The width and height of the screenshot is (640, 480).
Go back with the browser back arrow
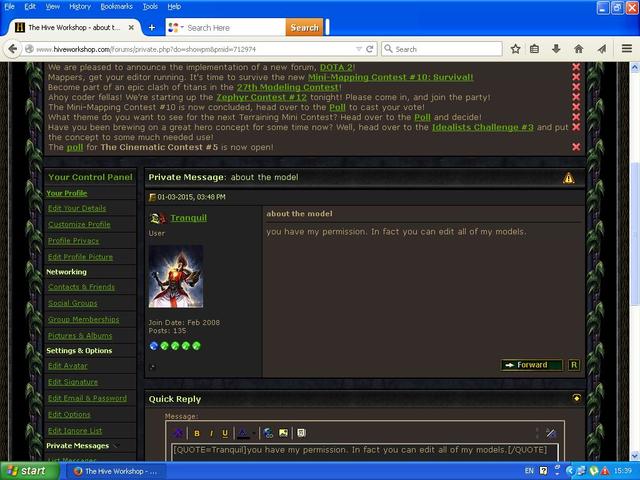(x=13, y=49)
